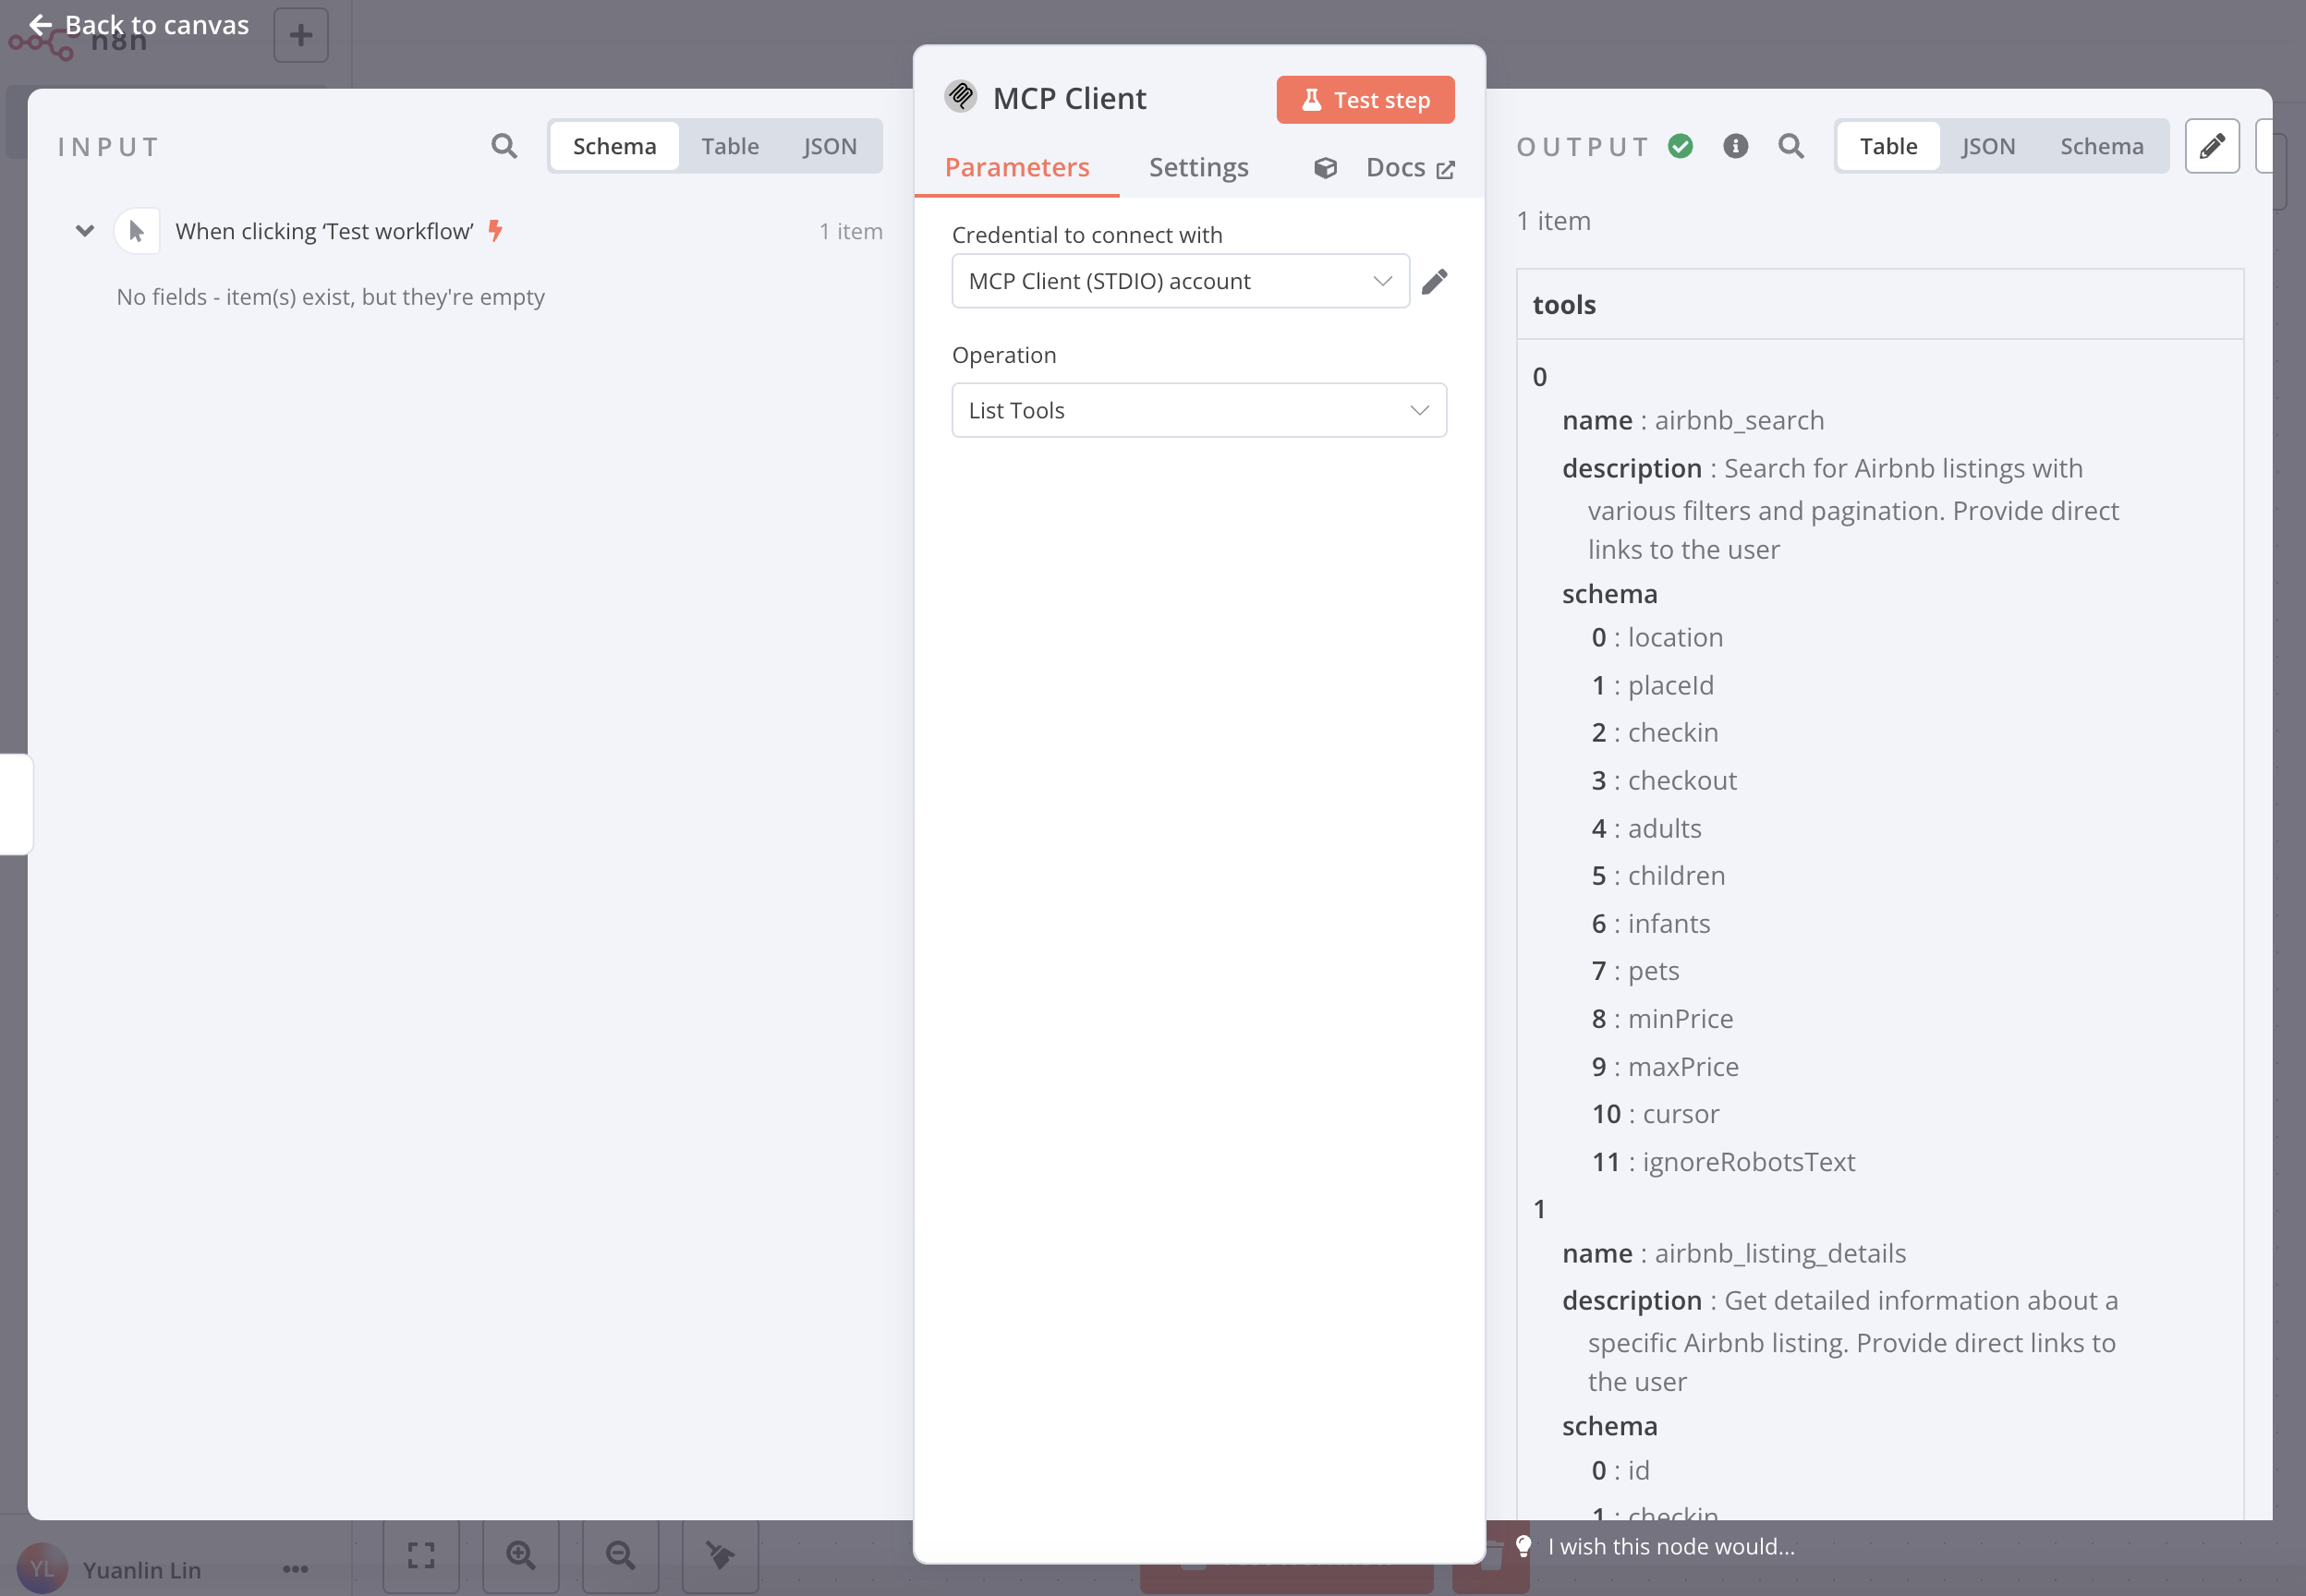The image size is (2306, 1596).
Task: Click the 'adults' schema entry
Action: [x=1664, y=828]
